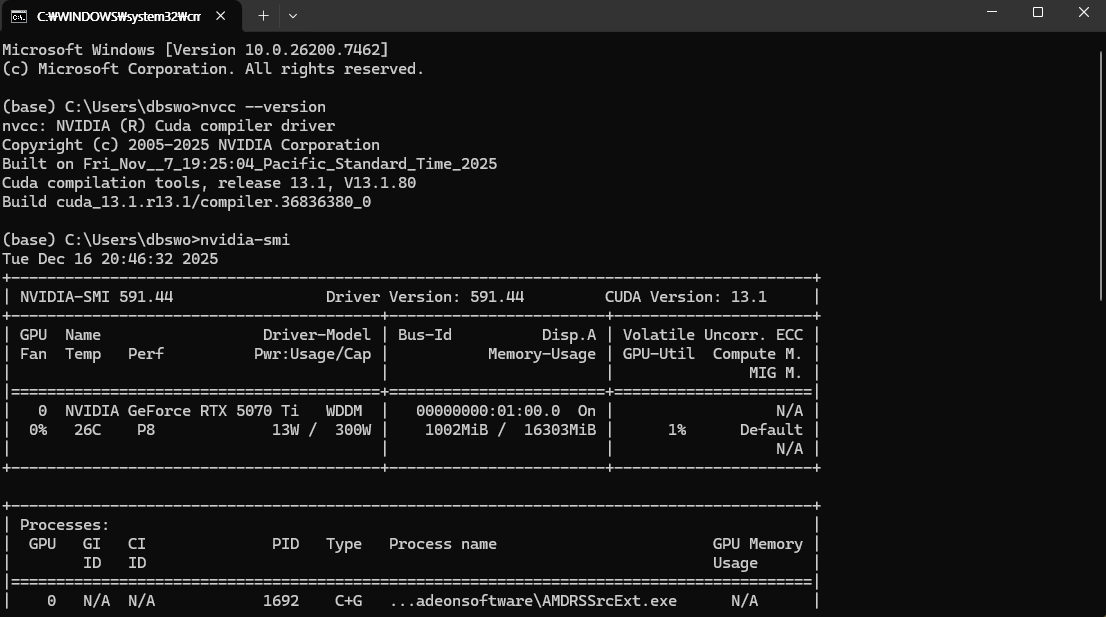Click the timestamp Tue Dec 16 20:46:32 2025
This screenshot has width=1106, height=617.
pos(110,259)
